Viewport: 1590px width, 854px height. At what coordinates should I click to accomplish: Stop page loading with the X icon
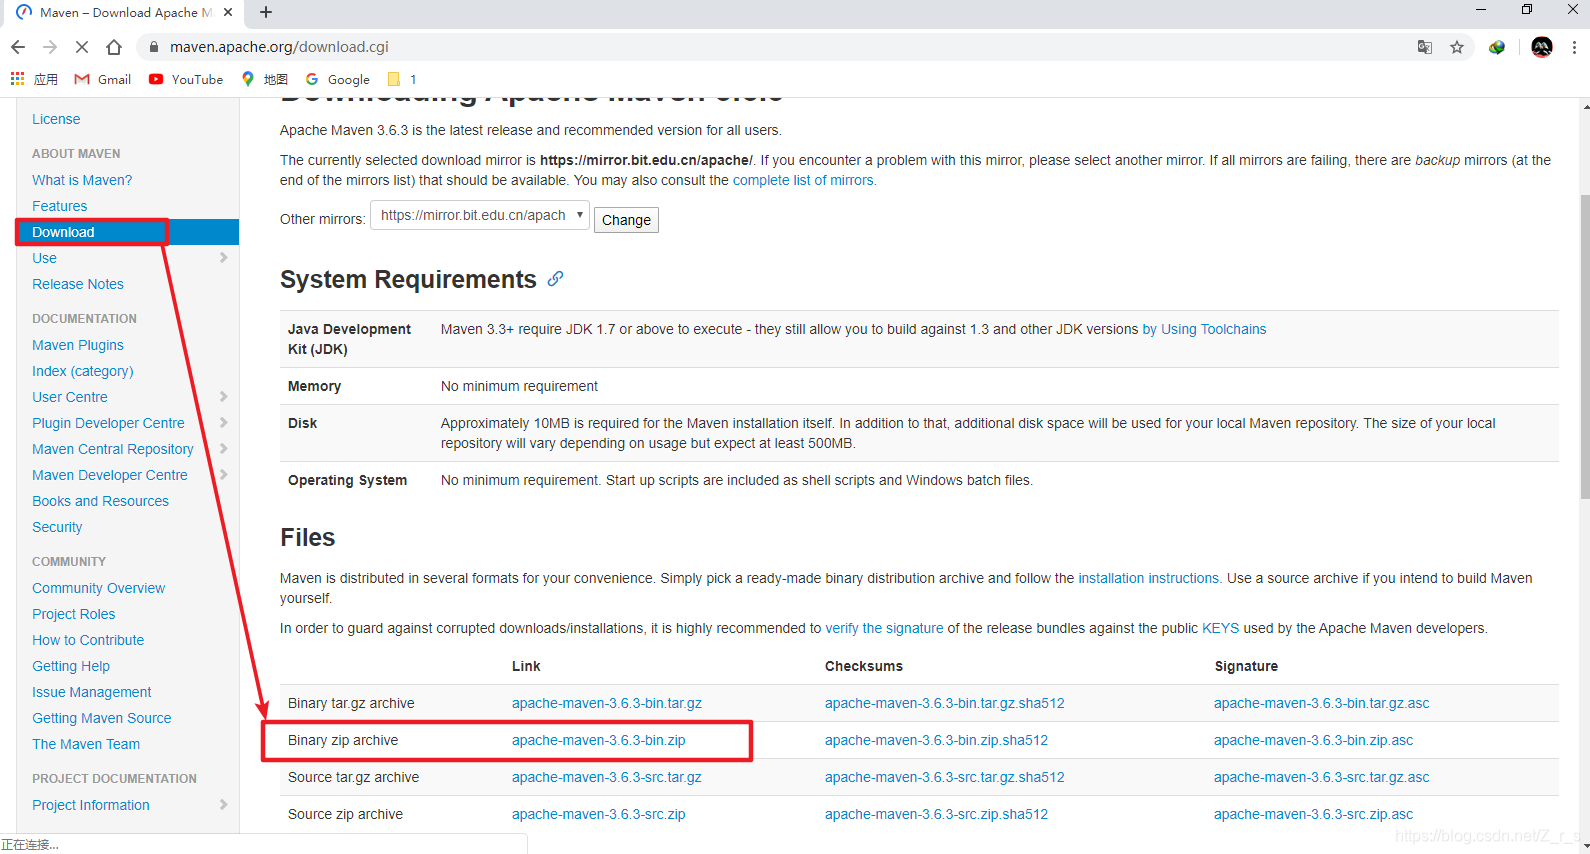point(82,47)
